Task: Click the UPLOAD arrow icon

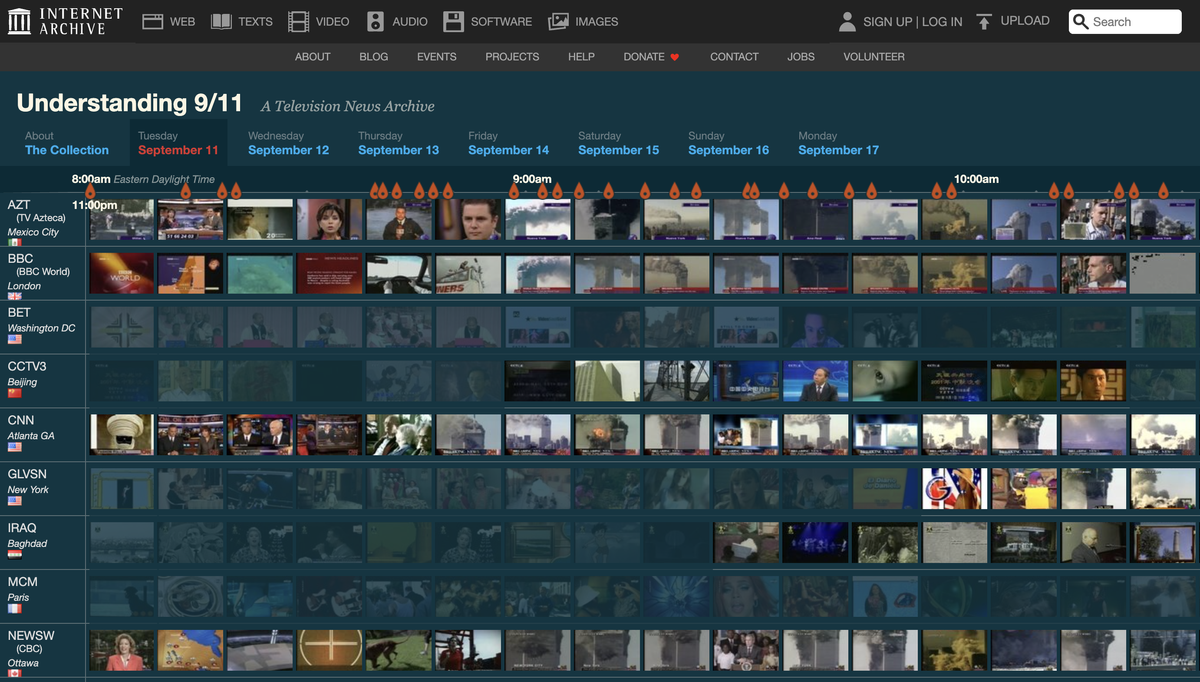Action: pos(985,20)
